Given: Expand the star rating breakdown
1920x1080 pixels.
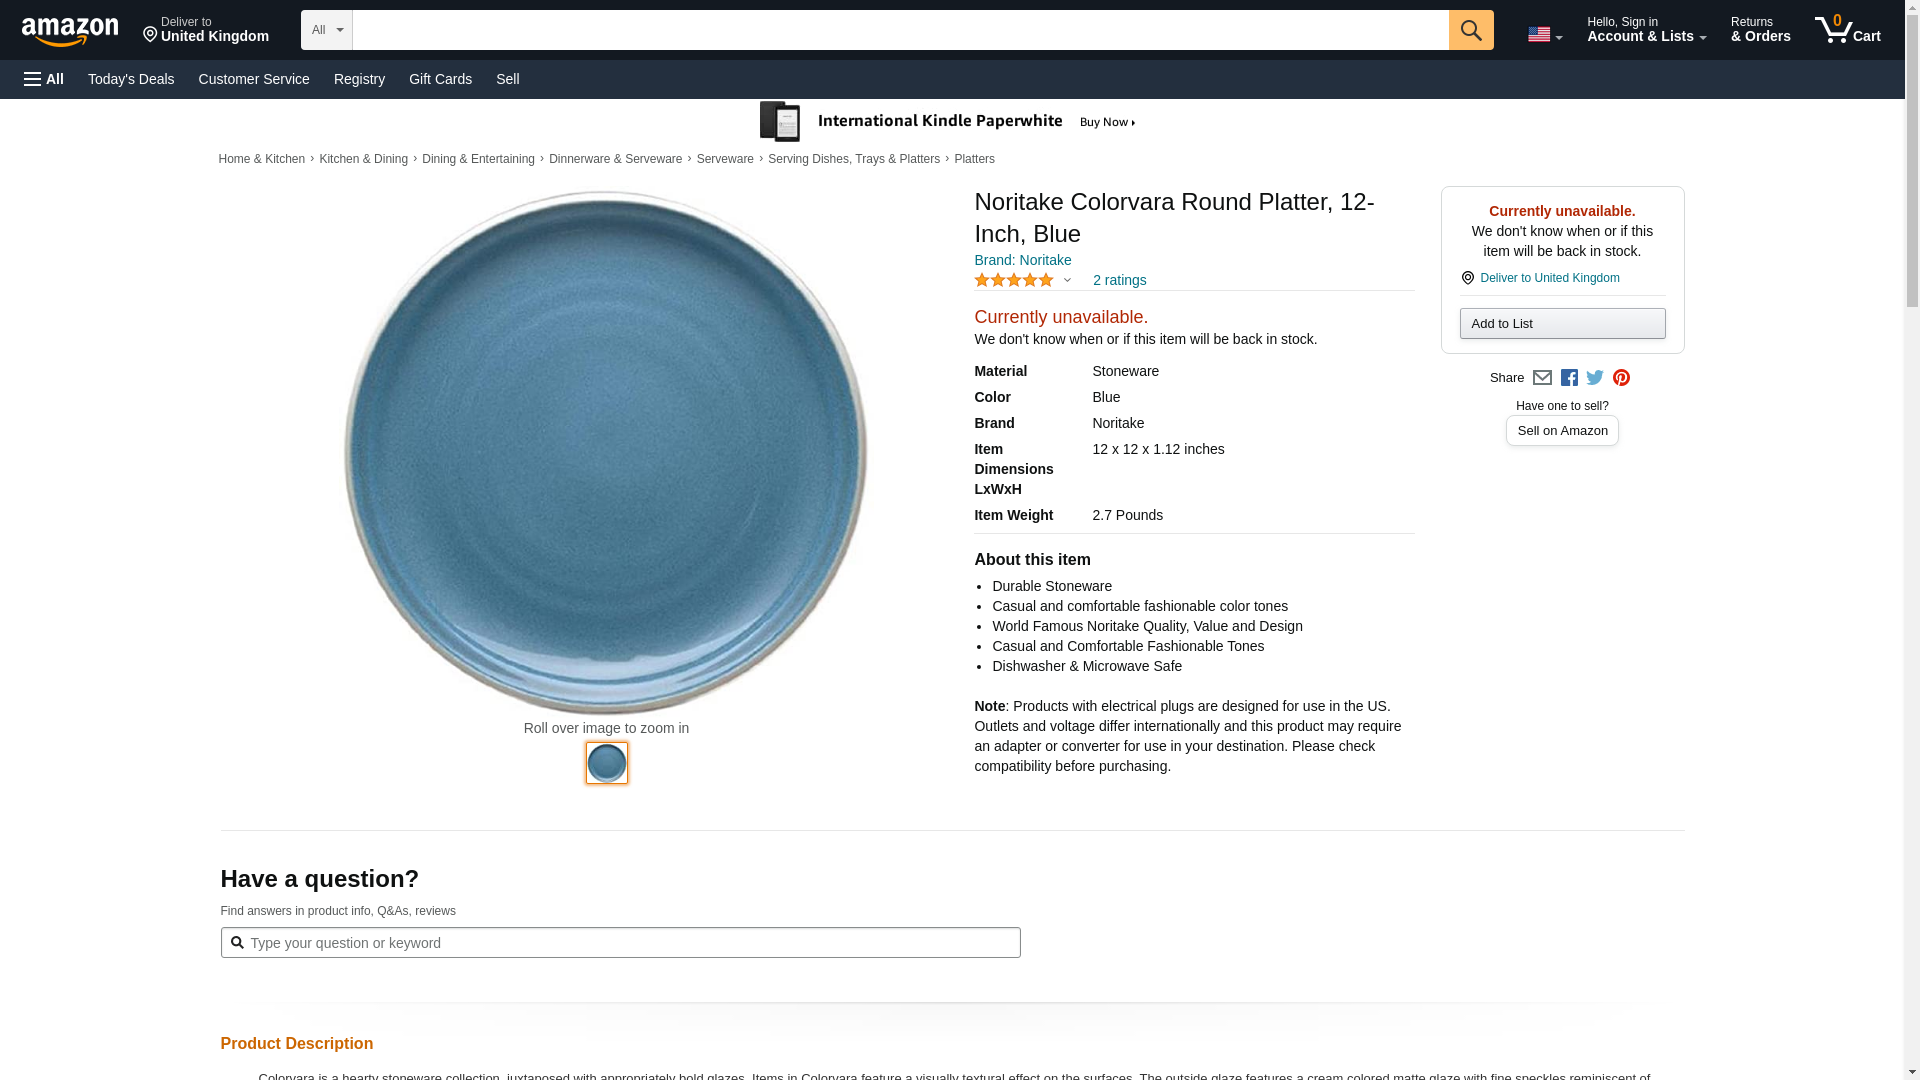Looking at the screenshot, I should [1067, 281].
